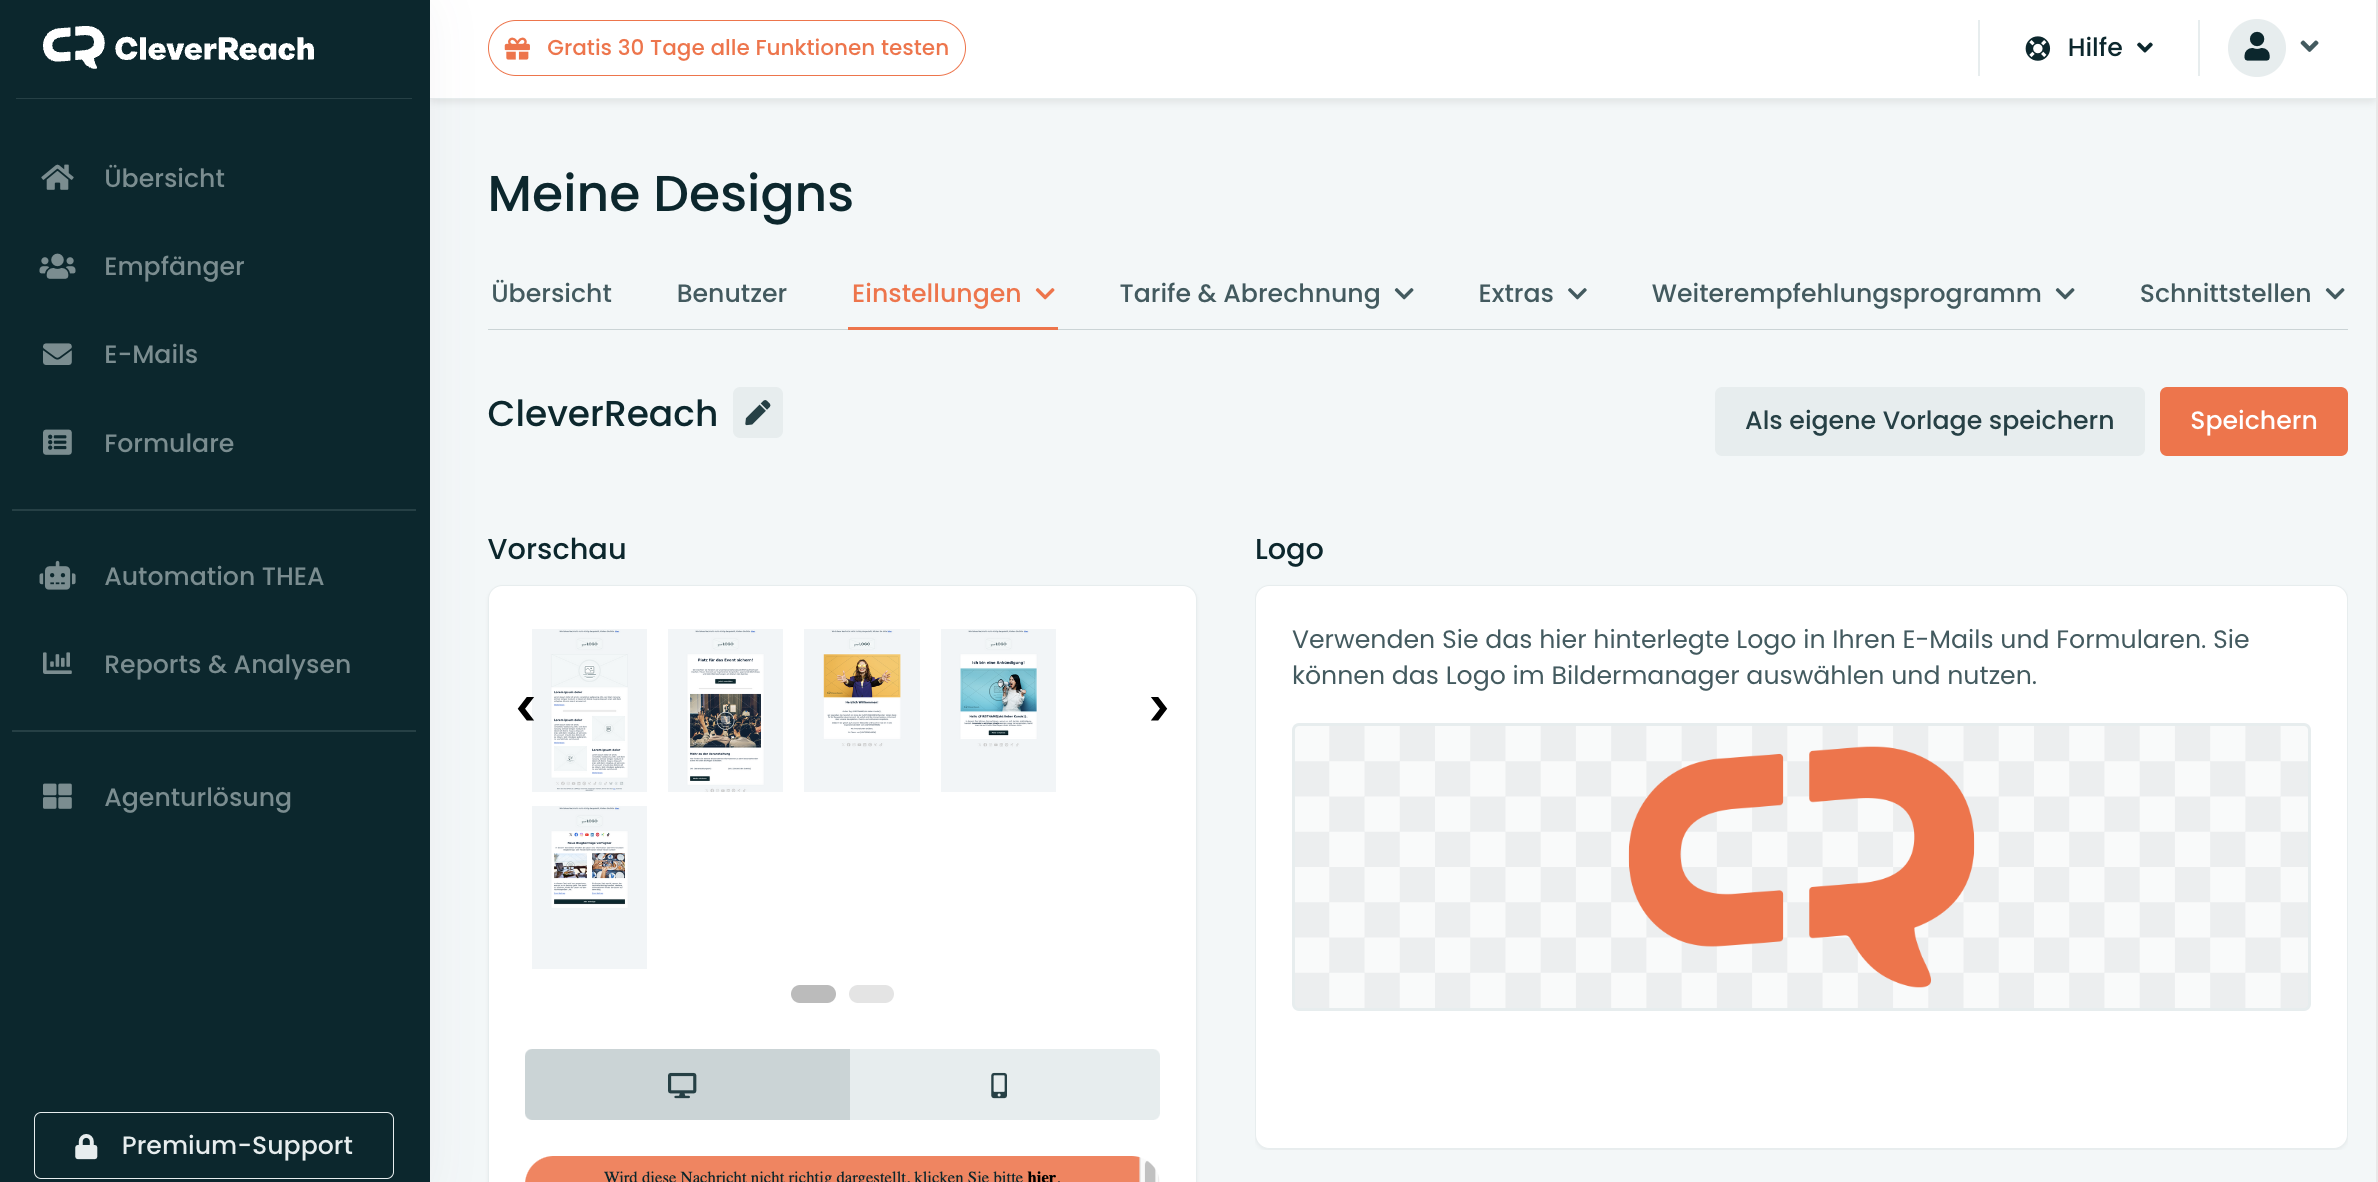Select the second-row template thumbnail
This screenshot has width=2378, height=1182.
click(x=589, y=887)
